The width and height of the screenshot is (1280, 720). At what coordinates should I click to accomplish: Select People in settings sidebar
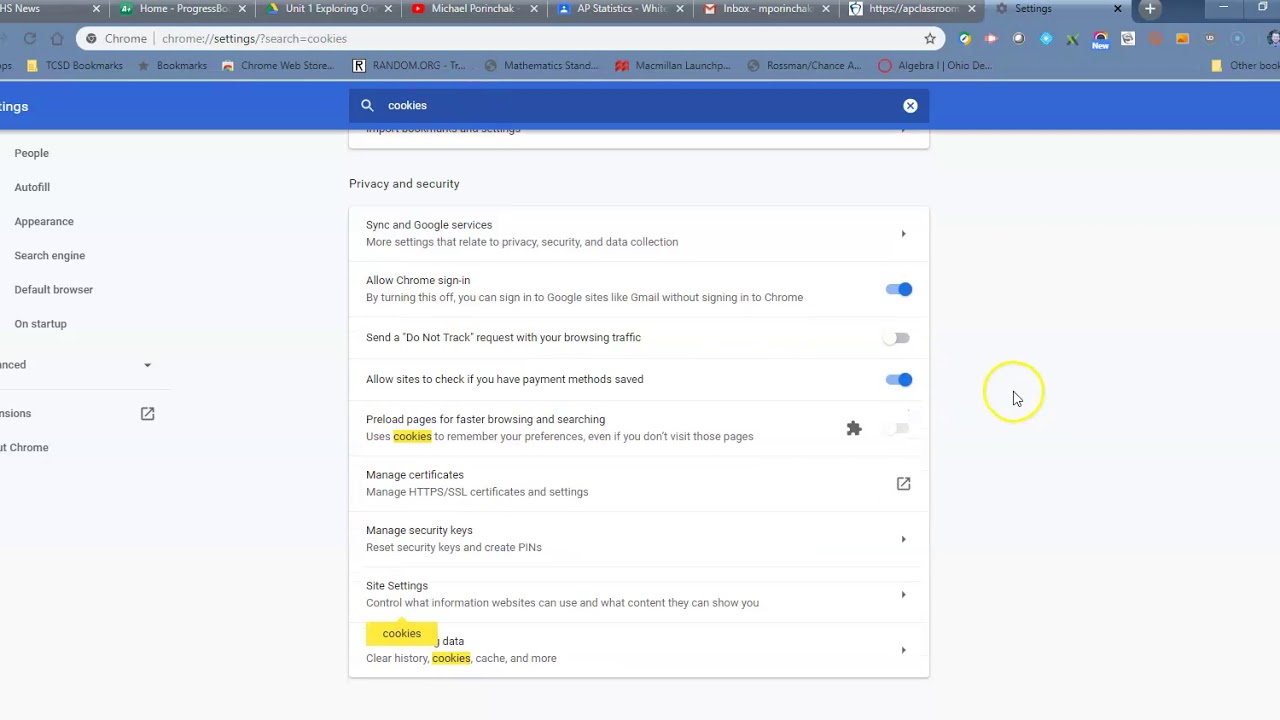[31, 154]
